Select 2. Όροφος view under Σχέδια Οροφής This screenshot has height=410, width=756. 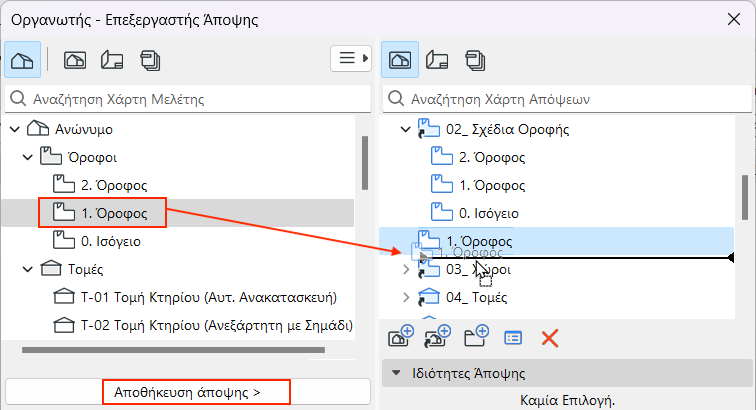(x=492, y=157)
